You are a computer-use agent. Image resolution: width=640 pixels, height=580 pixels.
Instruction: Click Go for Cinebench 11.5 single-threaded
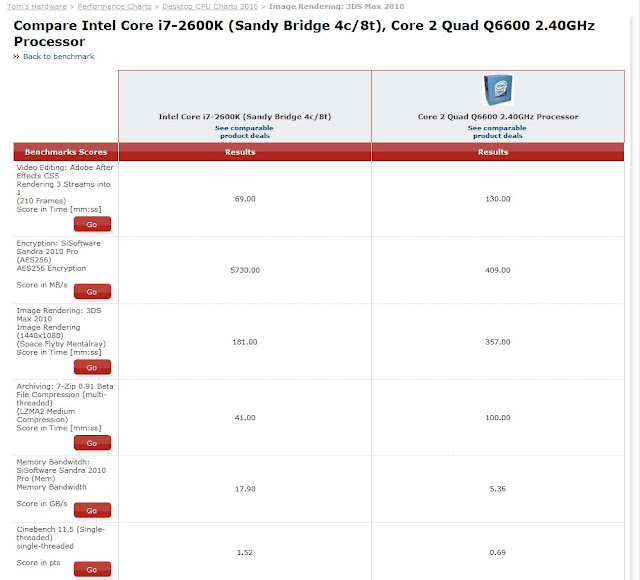[92, 569]
